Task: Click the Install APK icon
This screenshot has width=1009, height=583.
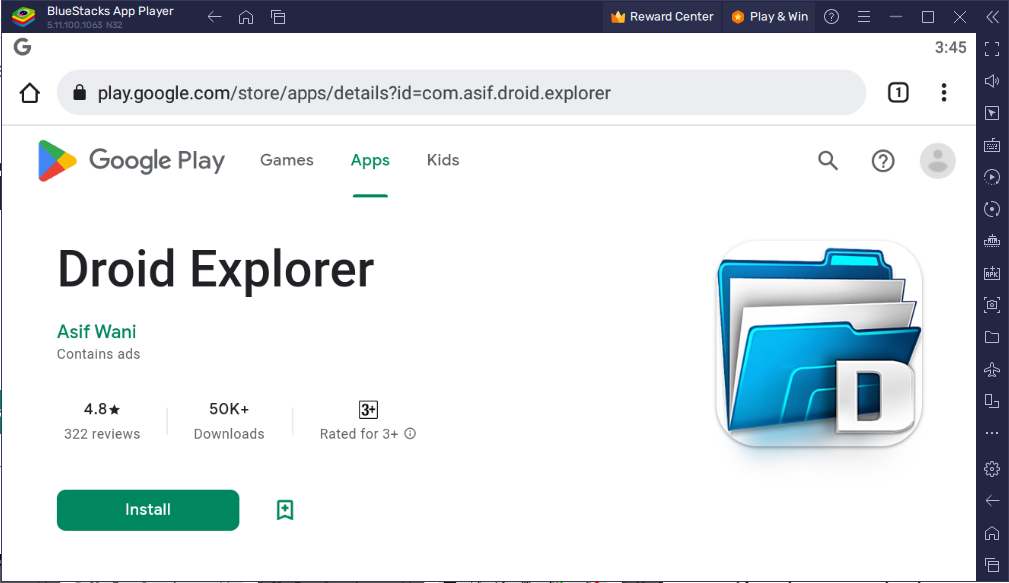Action: point(992,273)
